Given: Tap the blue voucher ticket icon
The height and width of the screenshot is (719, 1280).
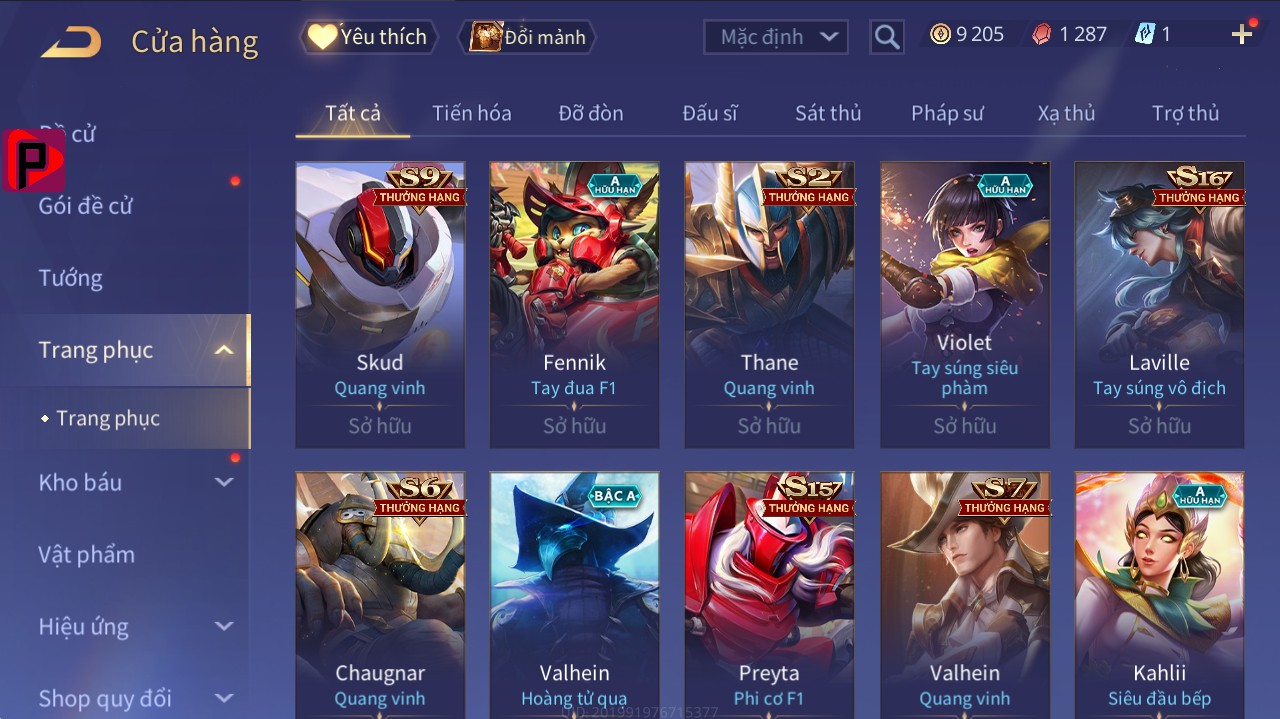Looking at the screenshot, I should [1145, 35].
